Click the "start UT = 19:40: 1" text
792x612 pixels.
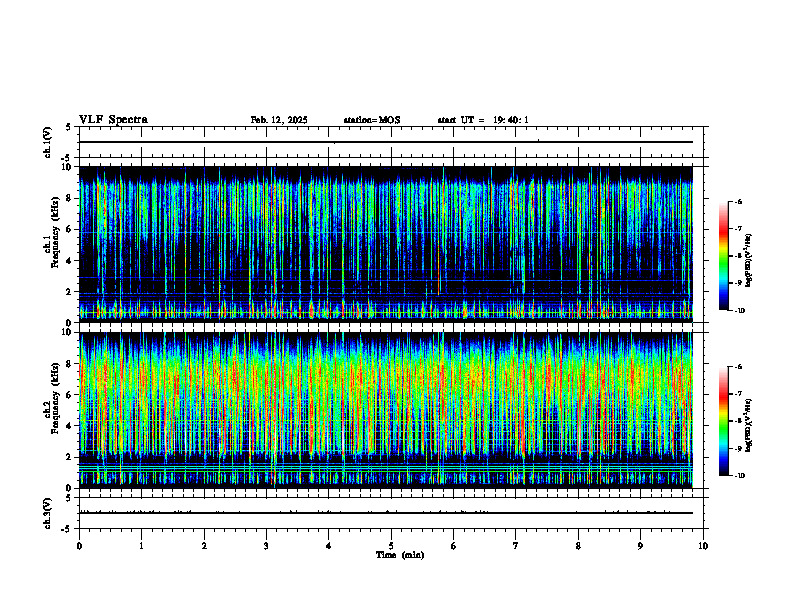click(x=483, y=120)
